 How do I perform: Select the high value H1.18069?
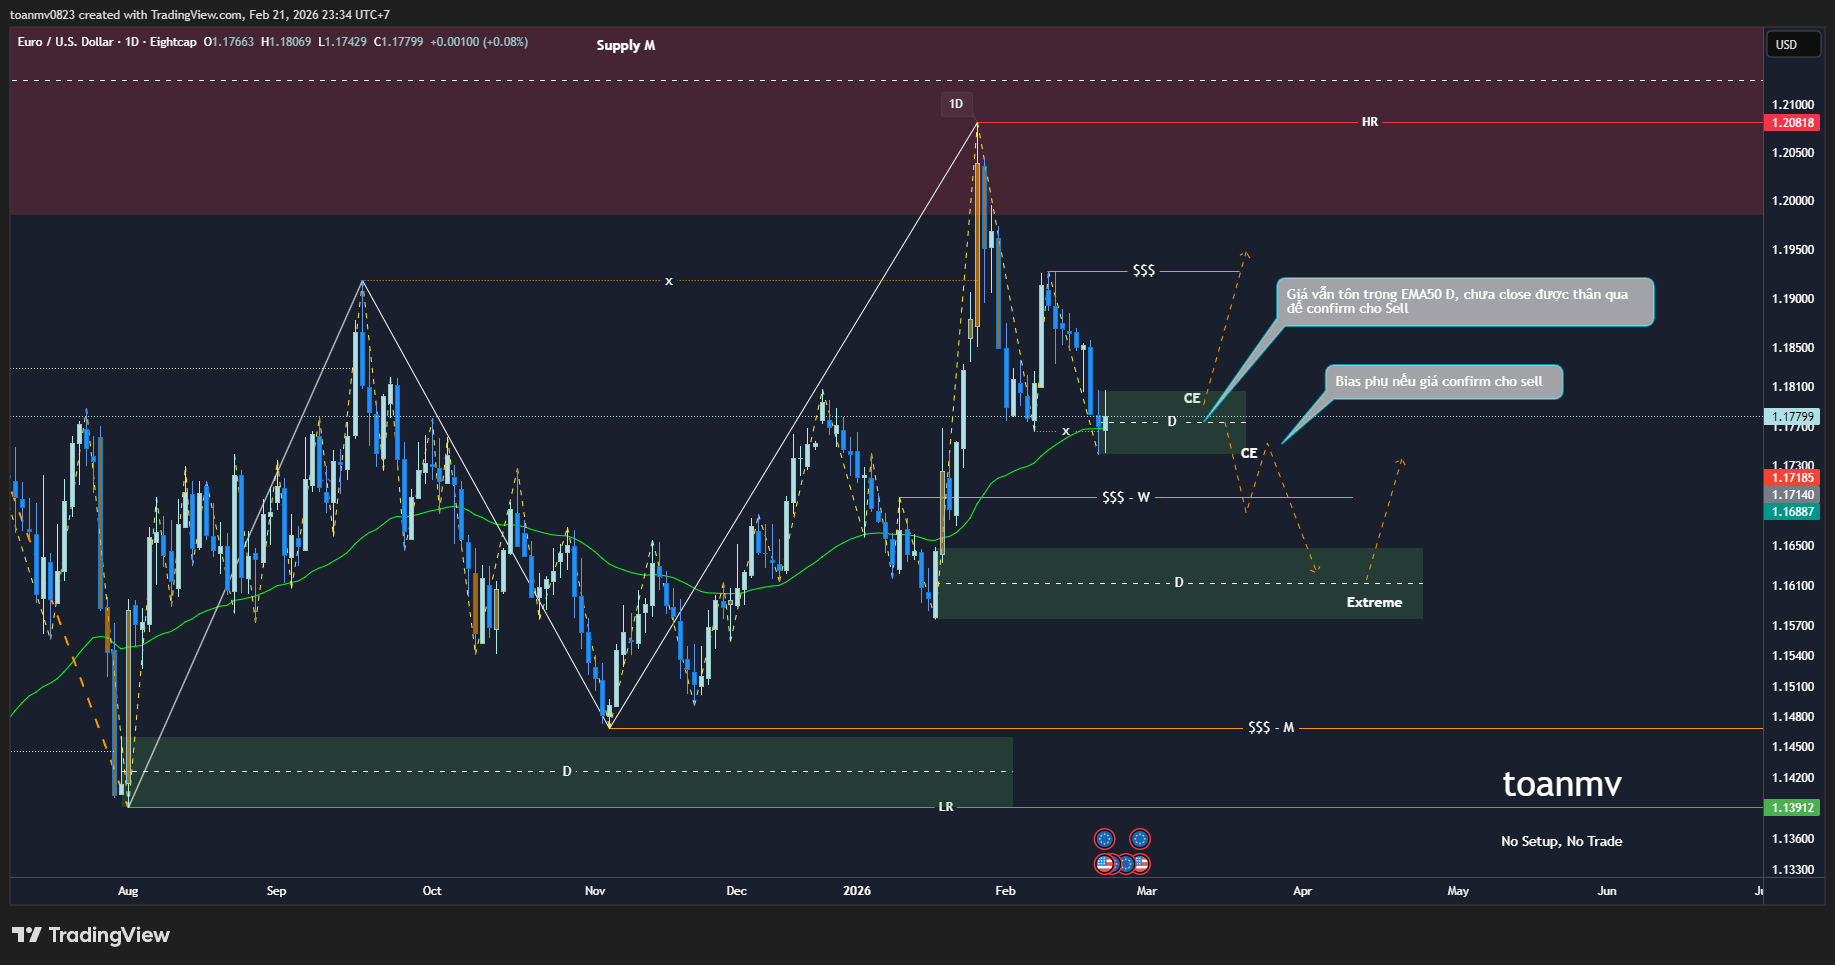(286, 42)
